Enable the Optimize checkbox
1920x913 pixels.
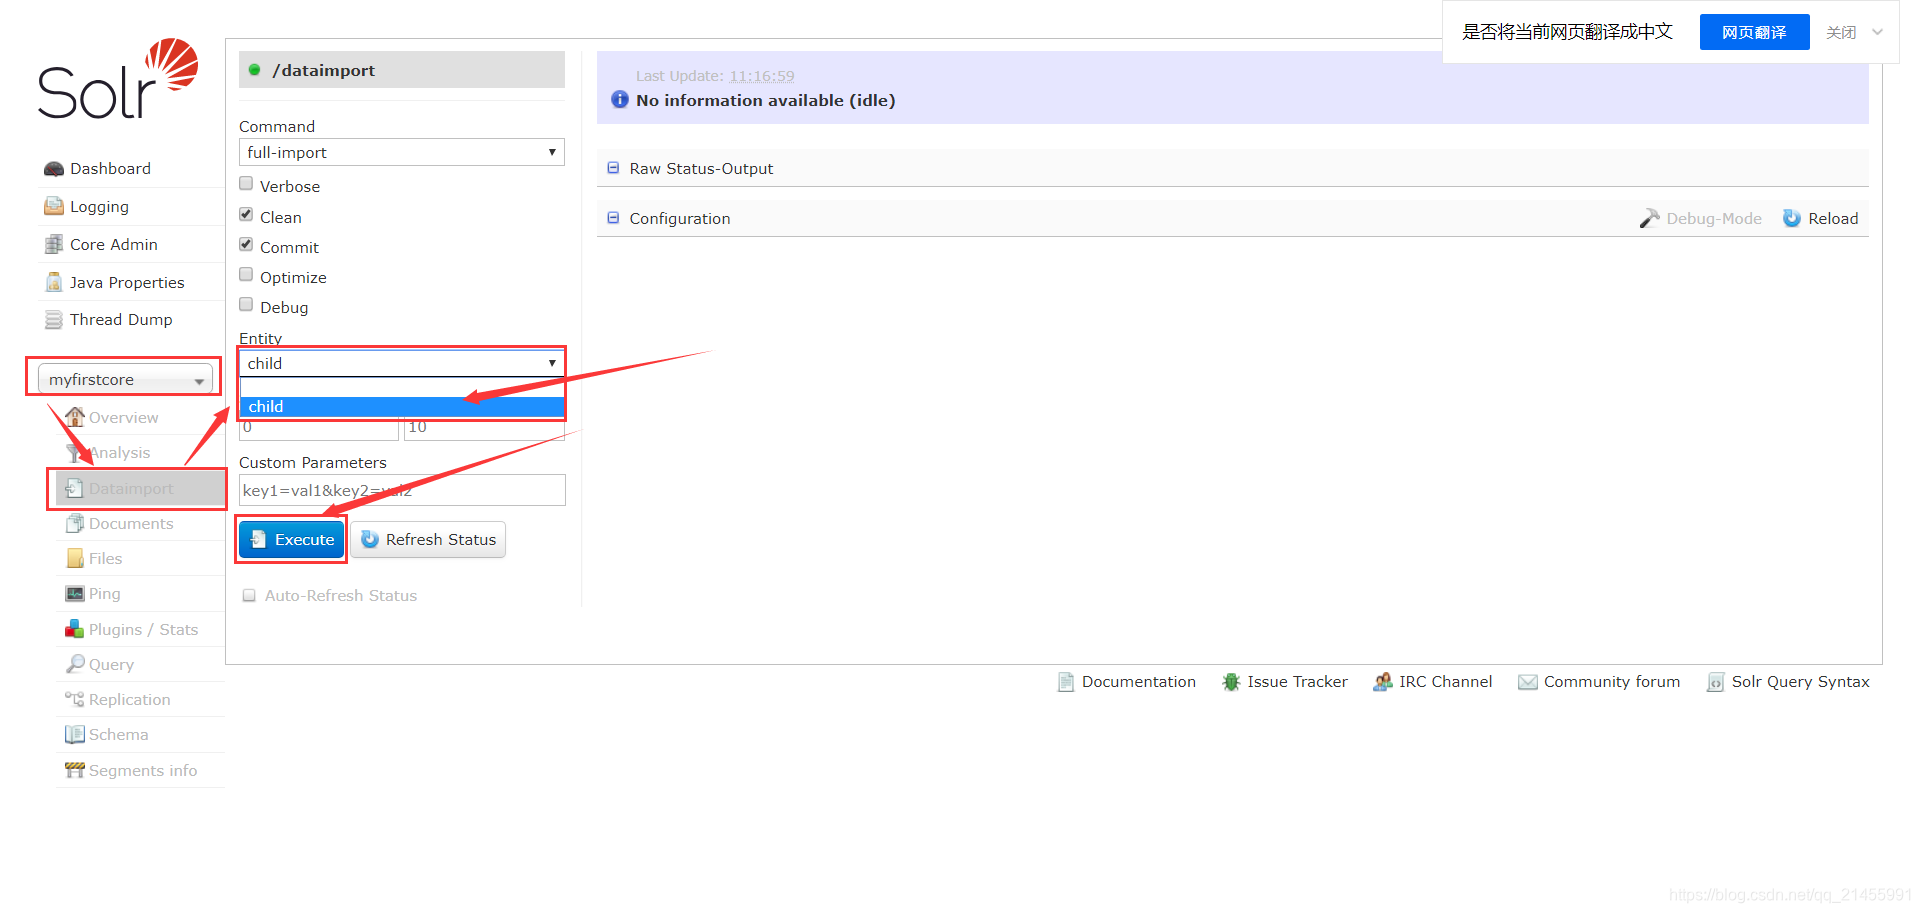[x=246, y=275]
